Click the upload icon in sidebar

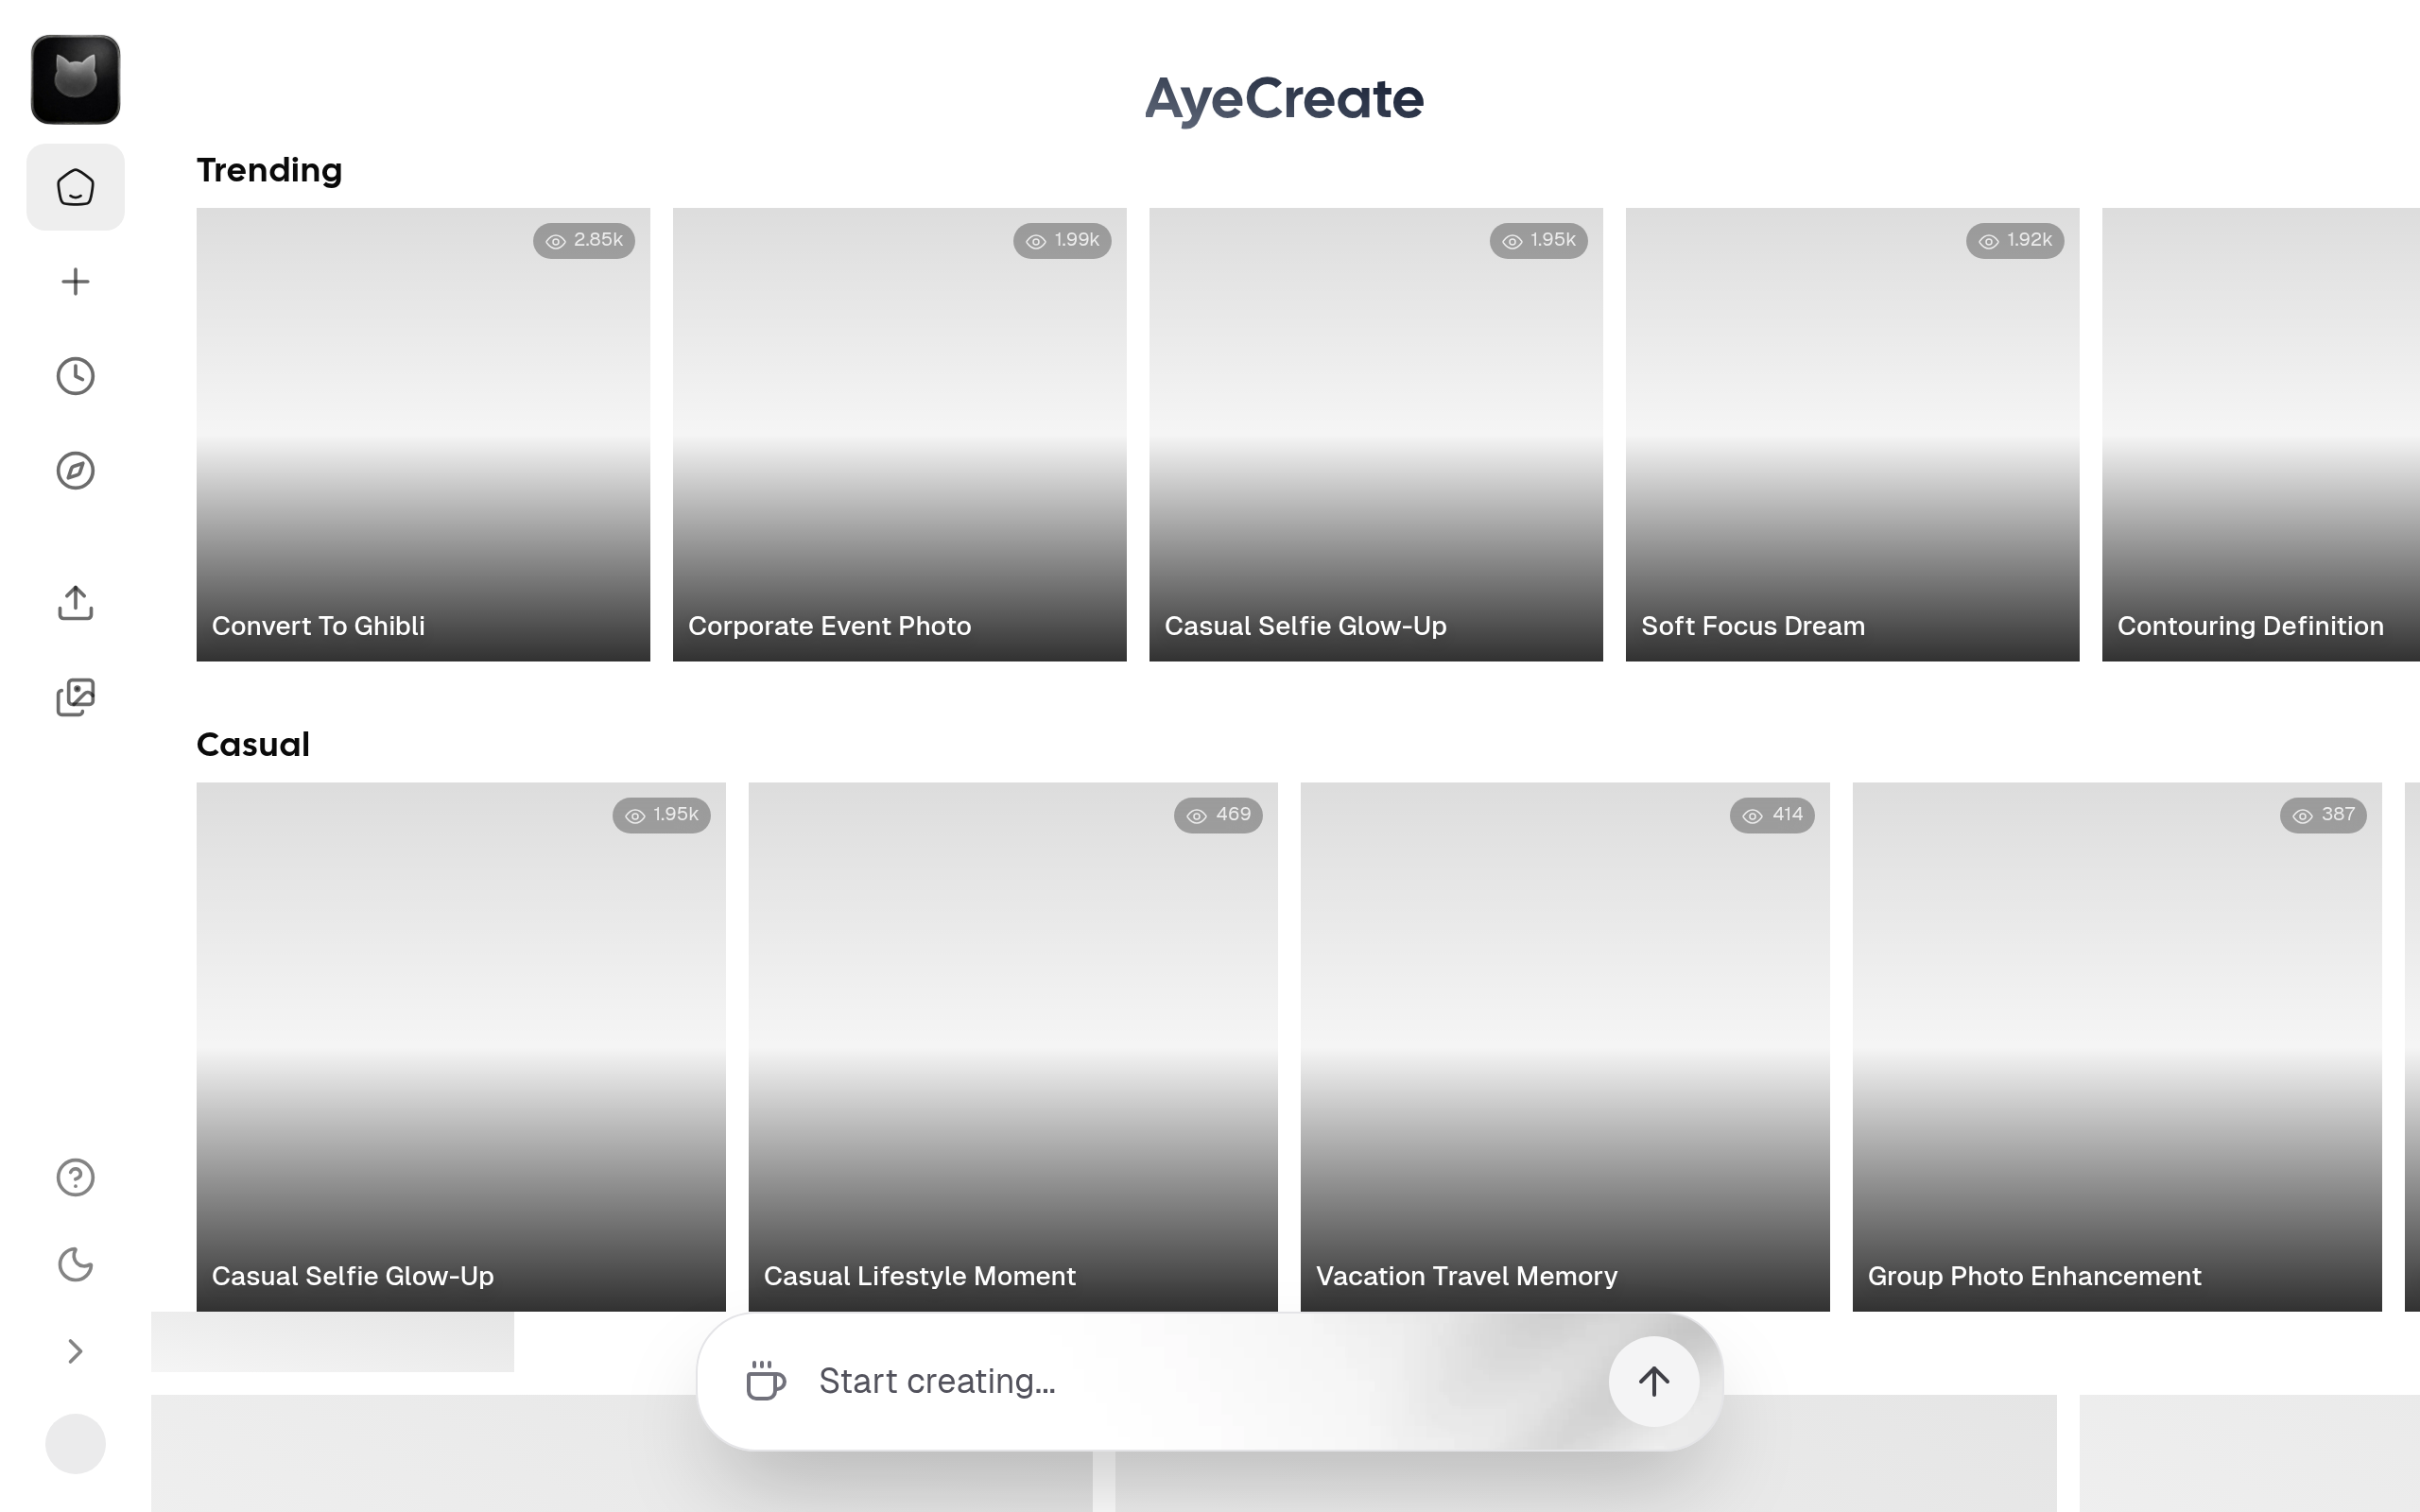point(75,603)
